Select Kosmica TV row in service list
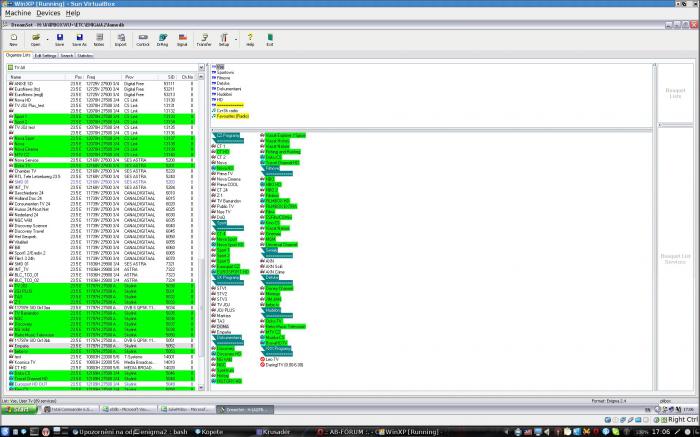 coord(101,362)
